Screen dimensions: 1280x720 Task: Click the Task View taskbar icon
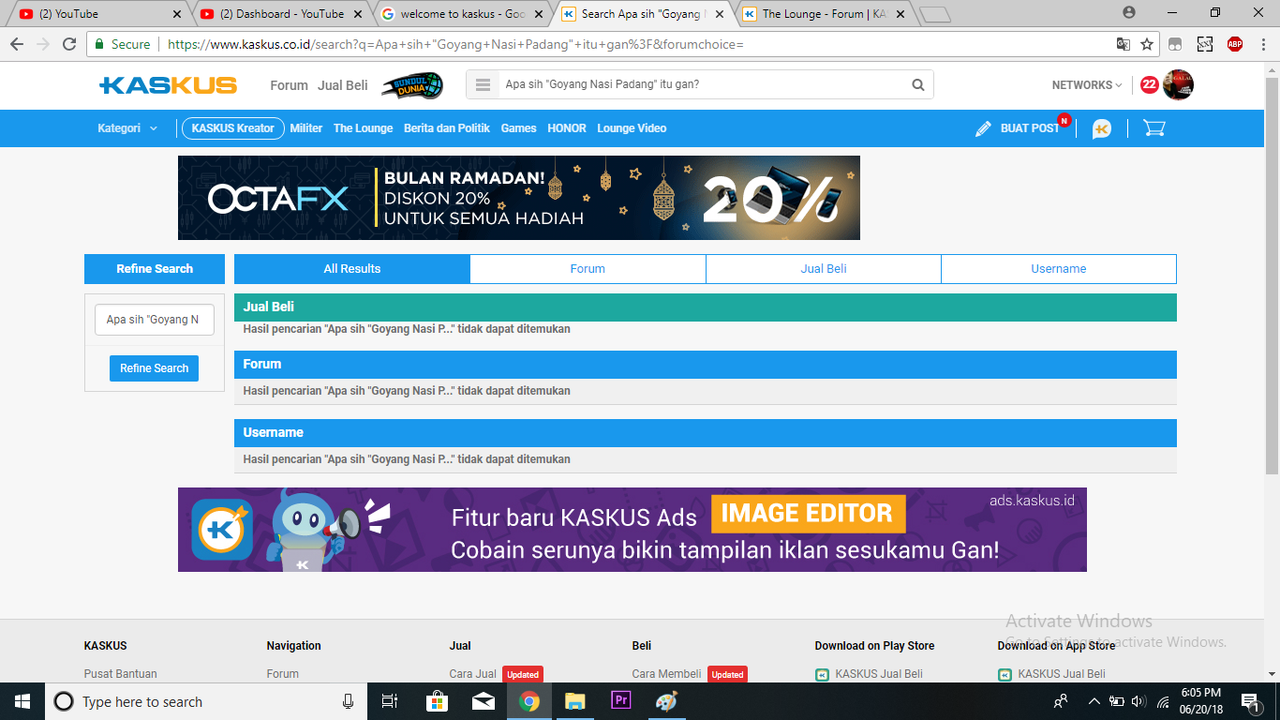[391, 701]
